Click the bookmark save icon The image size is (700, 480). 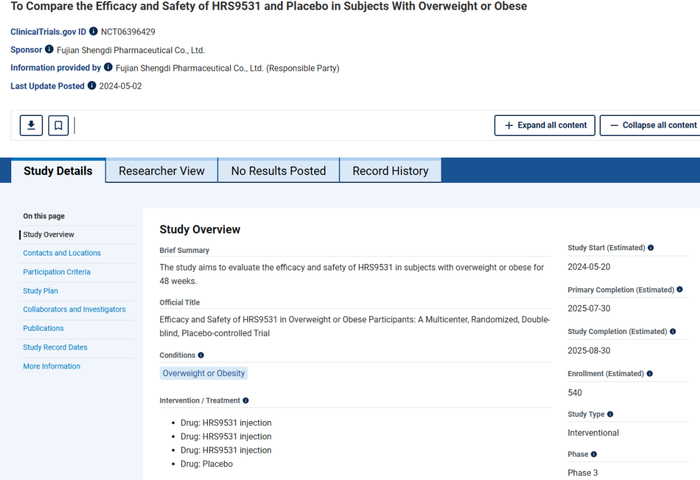(58, 125)
